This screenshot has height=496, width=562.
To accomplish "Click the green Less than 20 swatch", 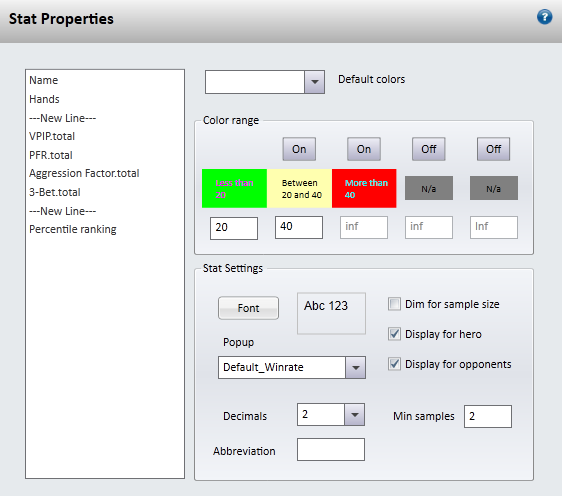I will coord(234,189).
